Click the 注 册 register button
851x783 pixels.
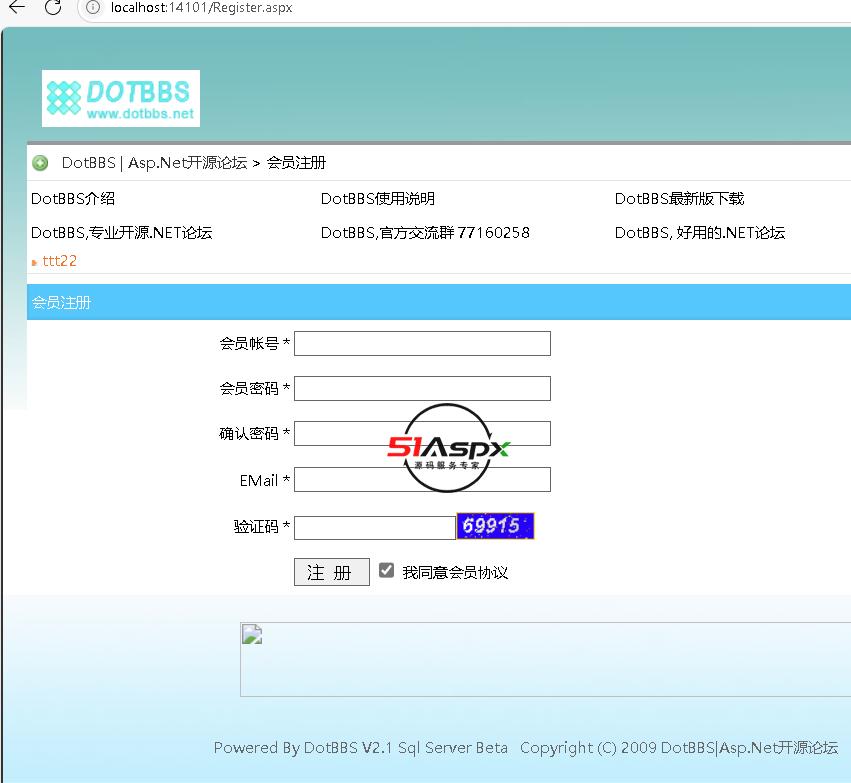(x=332, y=572)
